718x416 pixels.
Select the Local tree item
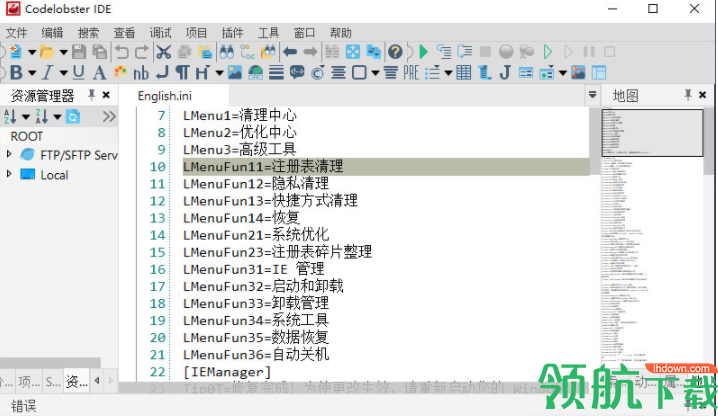tap(54, 175)
